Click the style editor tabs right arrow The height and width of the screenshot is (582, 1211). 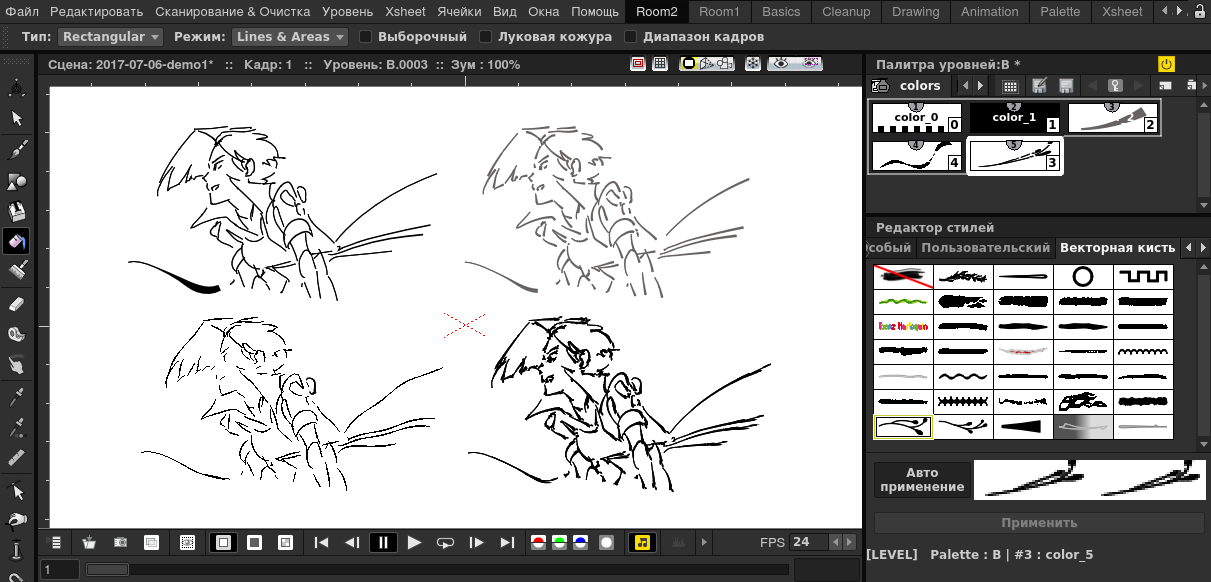pyautogui.click(x=1201, y=247)
